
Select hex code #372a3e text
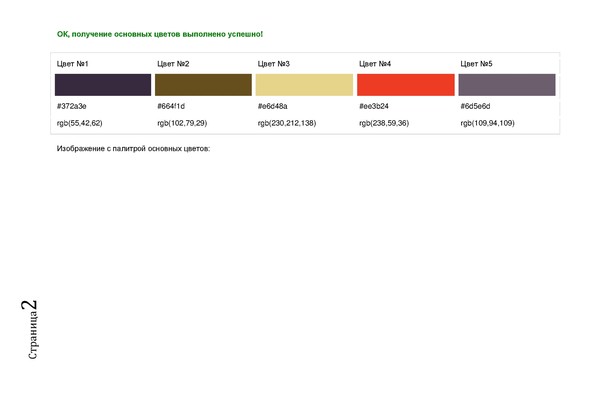(x=72, y=106)
